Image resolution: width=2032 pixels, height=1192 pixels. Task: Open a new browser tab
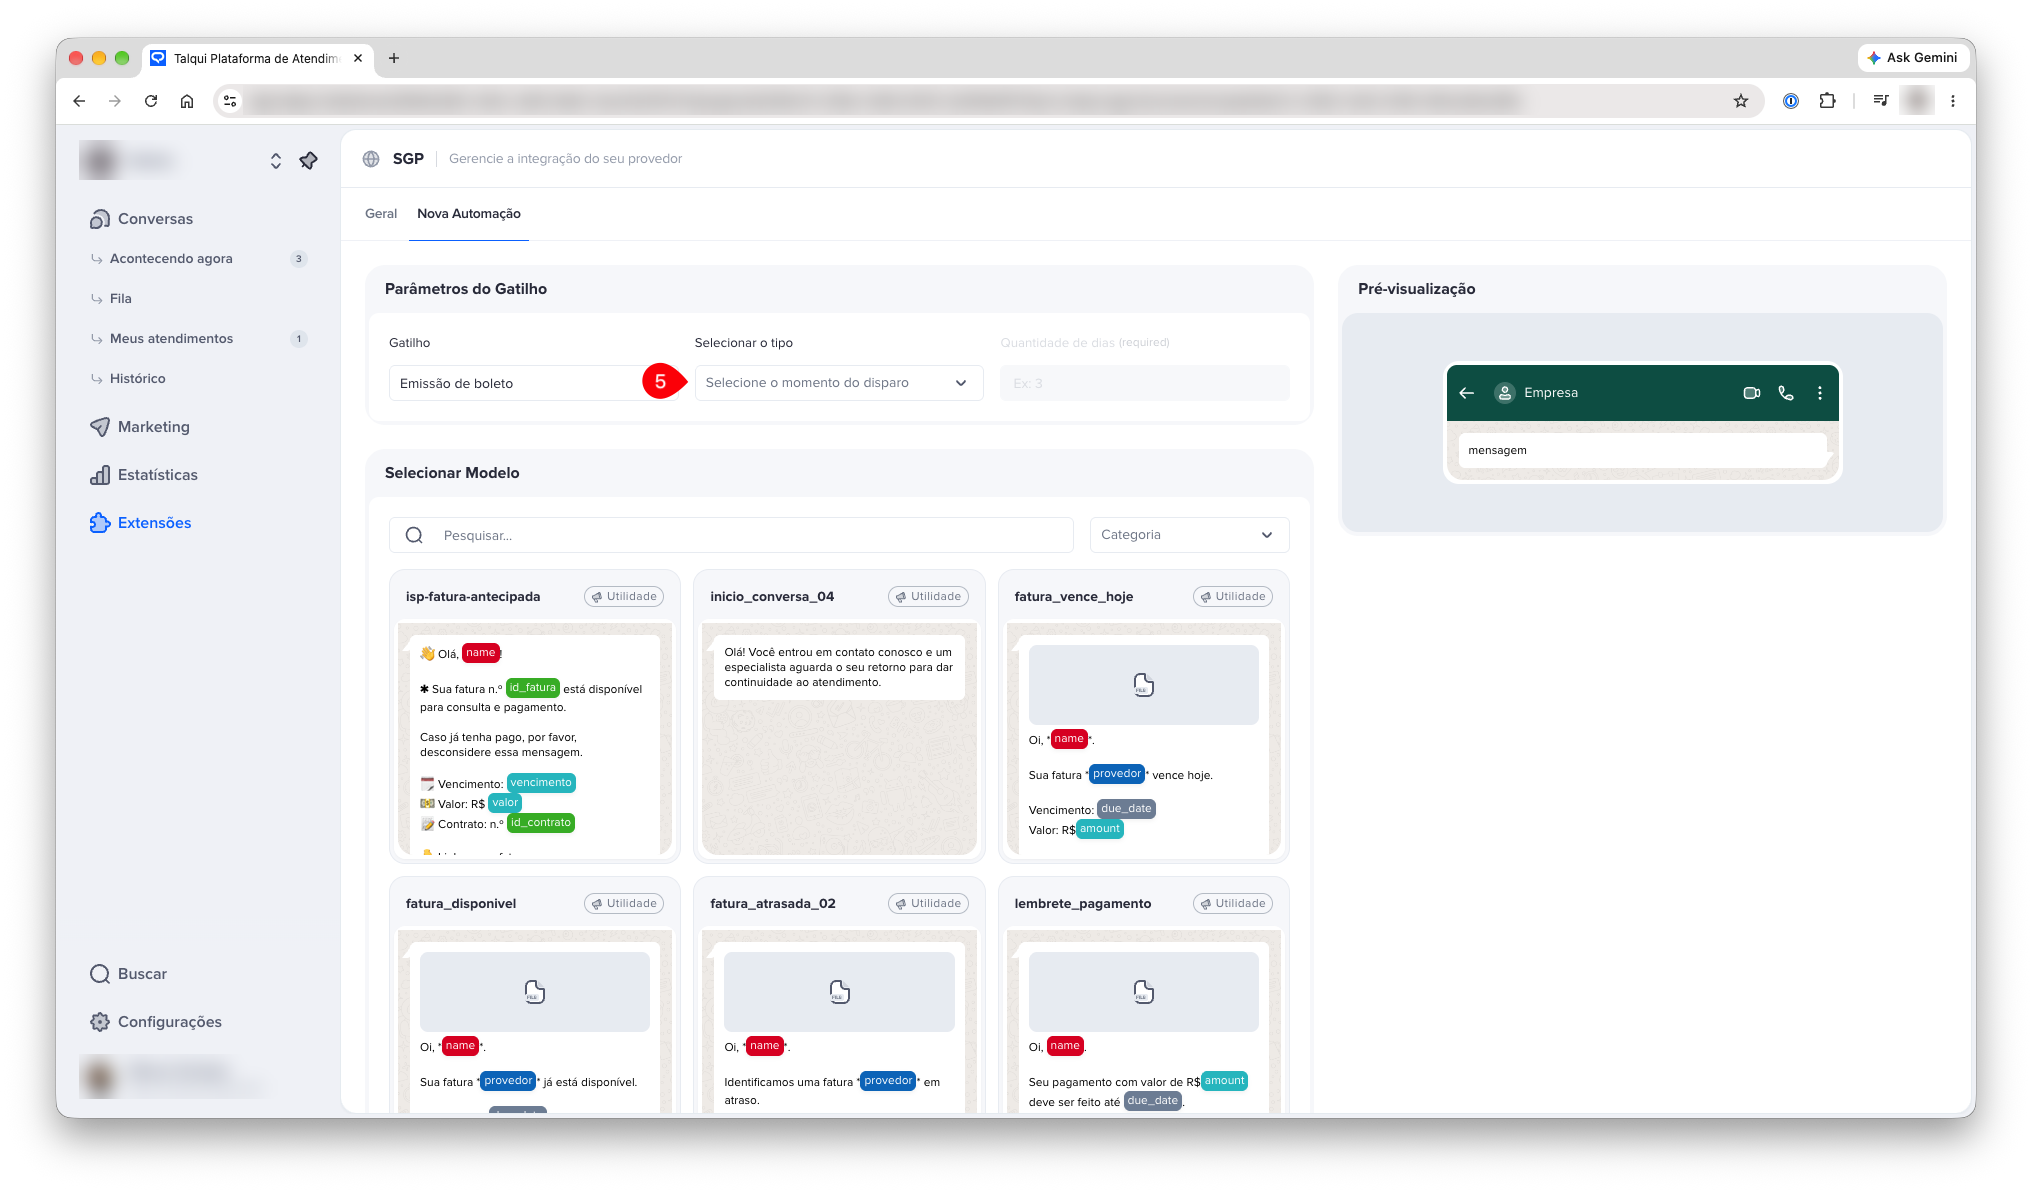pos(394,58)
